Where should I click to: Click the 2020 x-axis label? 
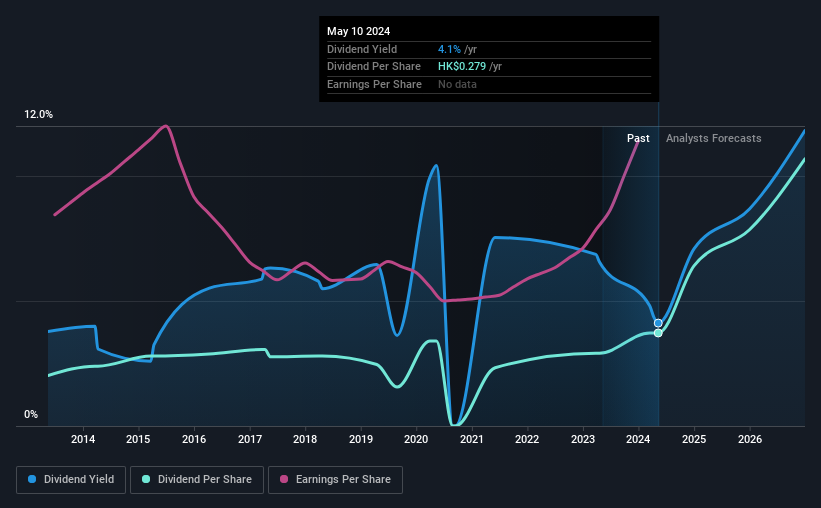point(416,439)
